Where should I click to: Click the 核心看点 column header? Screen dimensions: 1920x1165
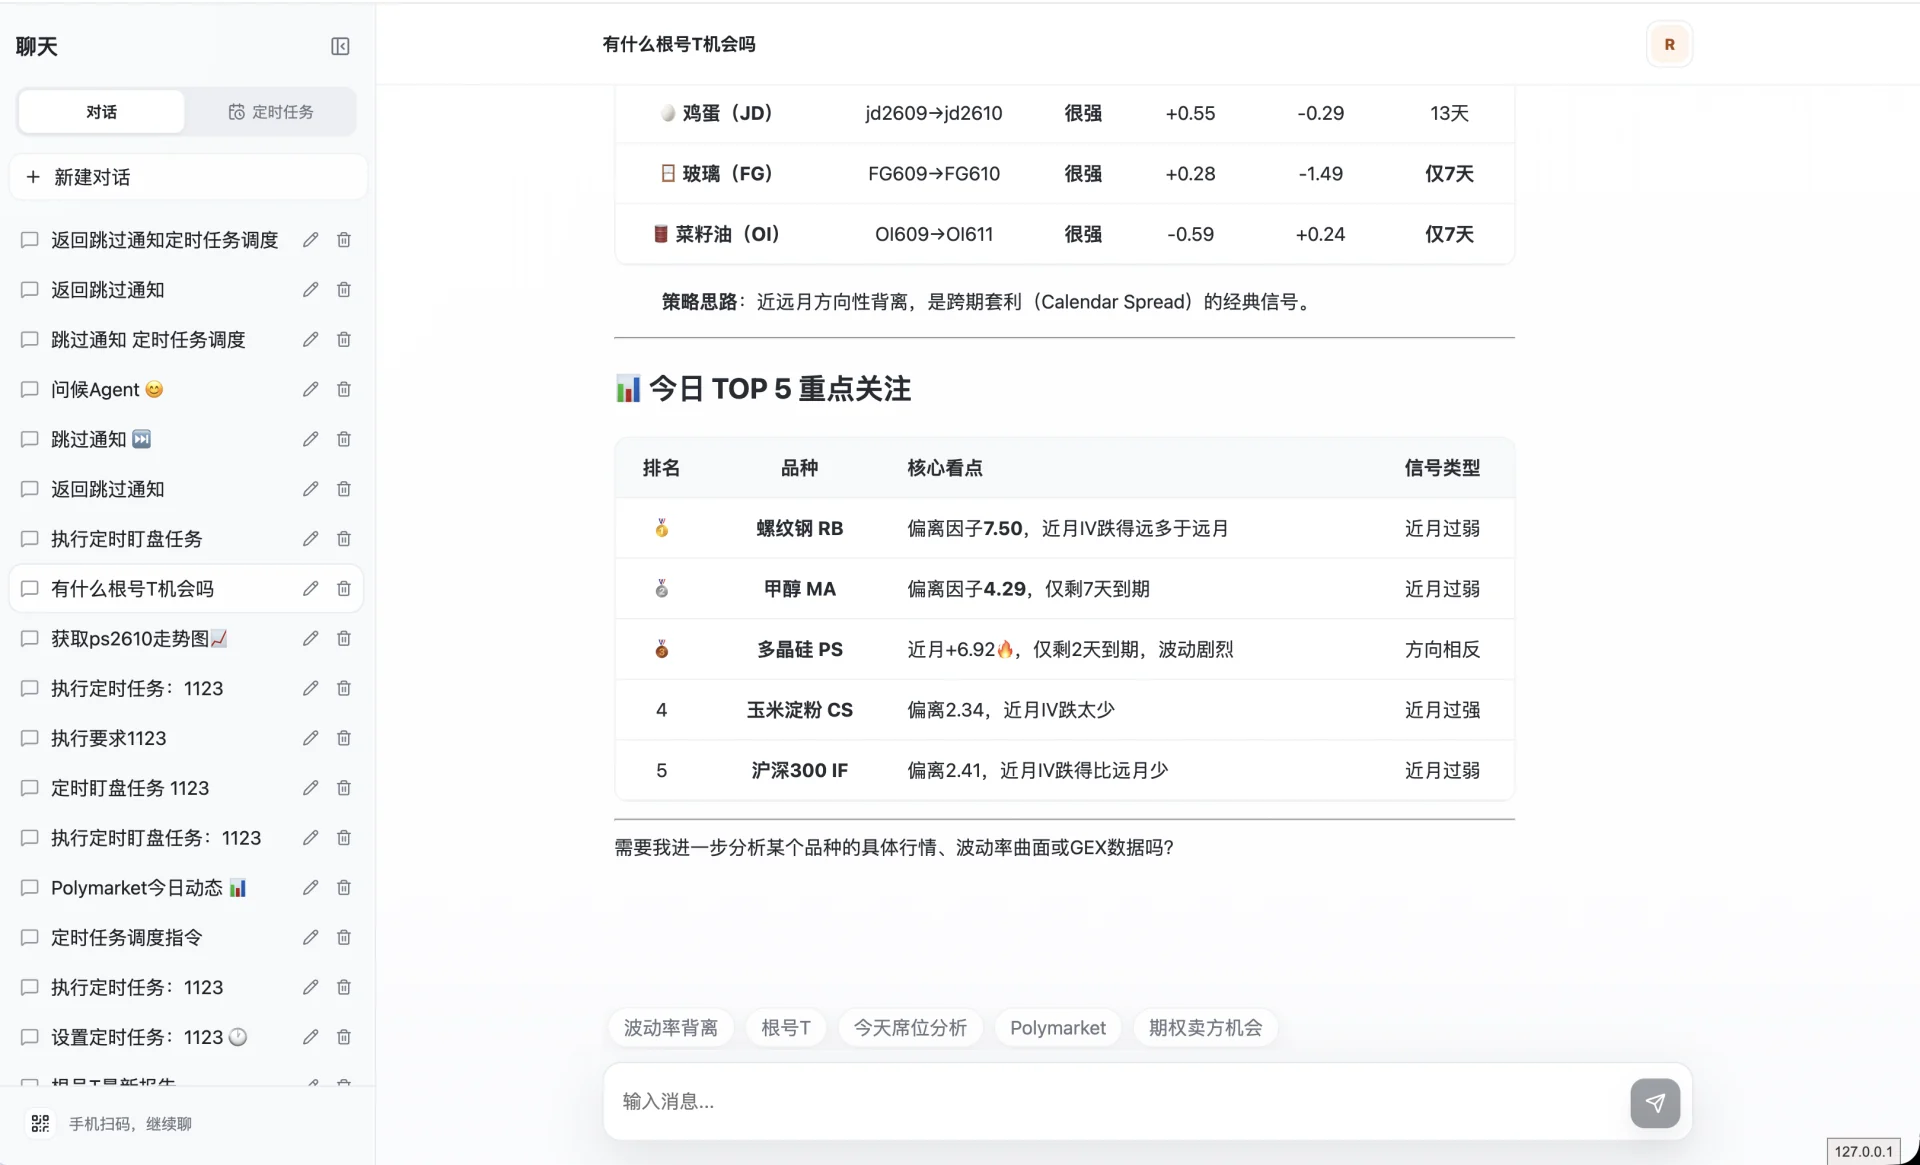pos(945,468)
